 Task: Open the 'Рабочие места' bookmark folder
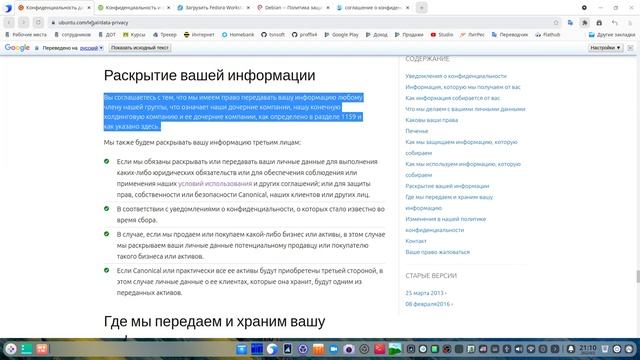[26, 35]
